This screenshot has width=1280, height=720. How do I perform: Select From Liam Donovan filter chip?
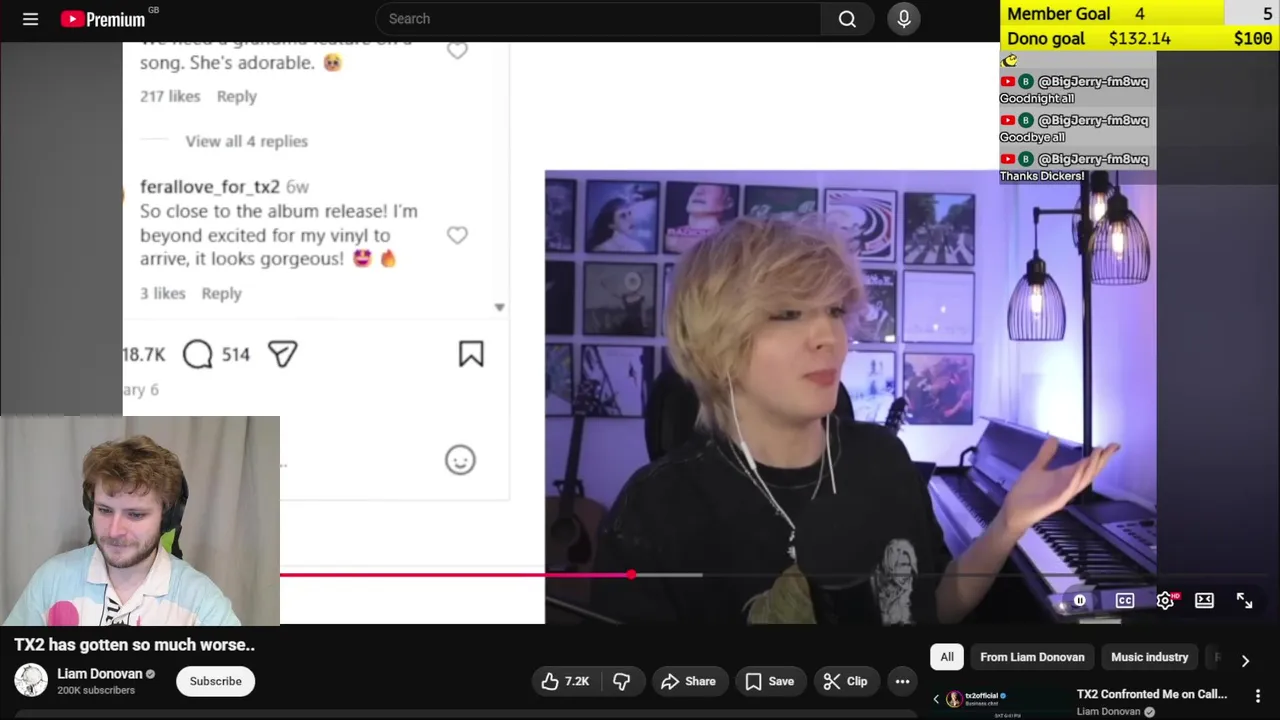tap(1032, 657)
